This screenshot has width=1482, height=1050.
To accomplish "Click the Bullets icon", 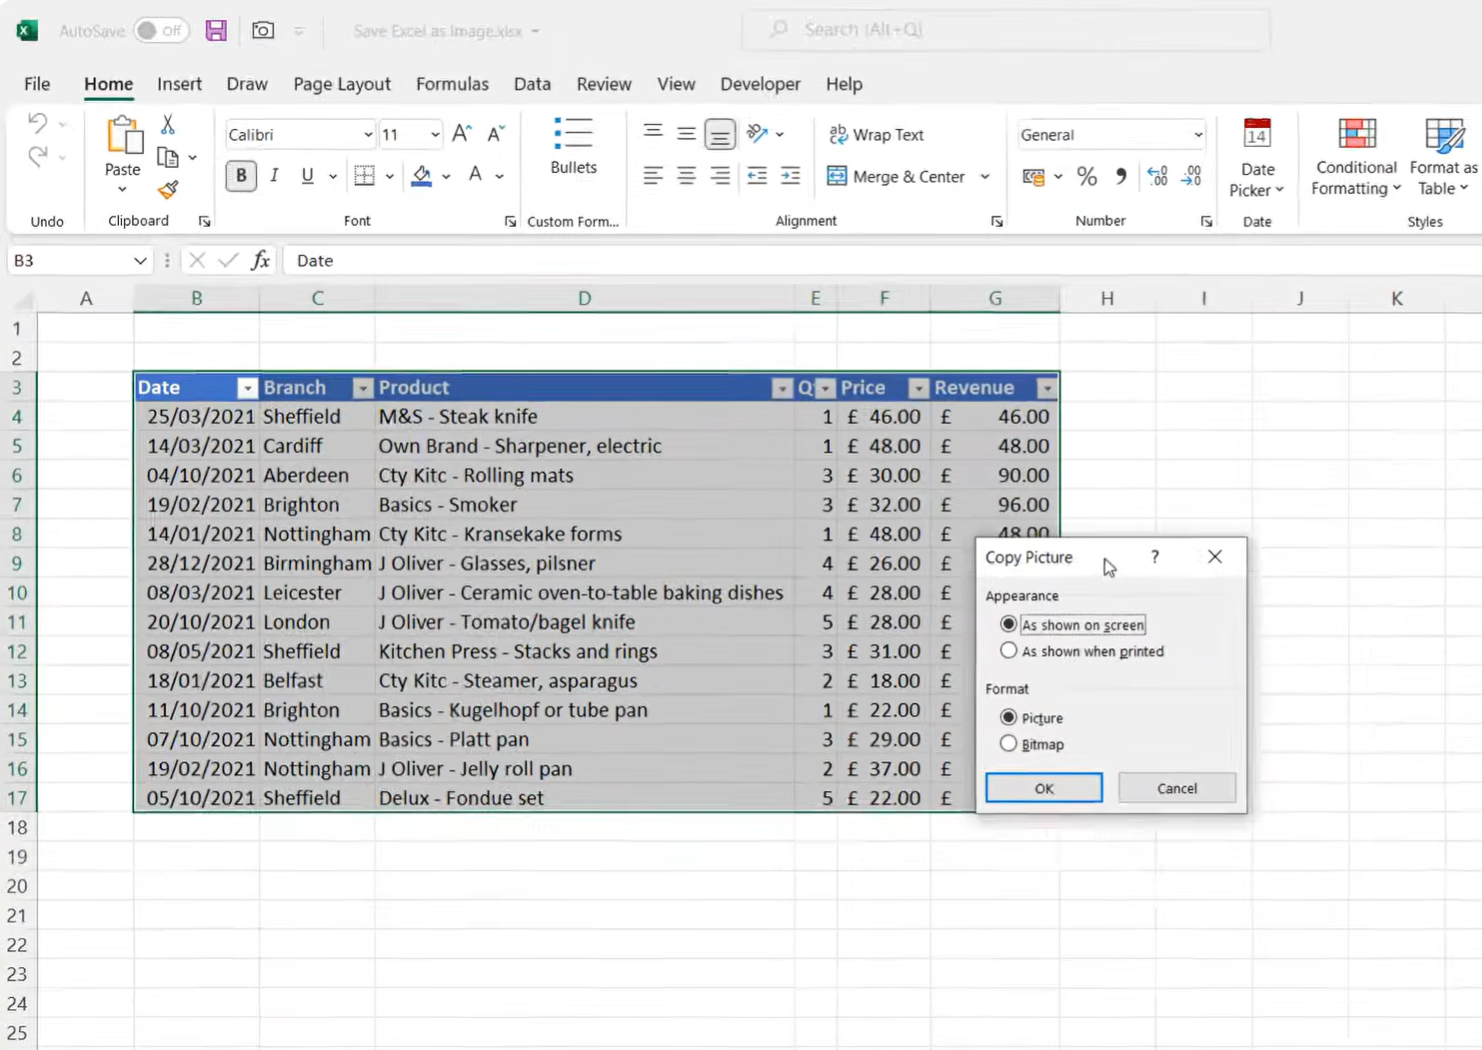I will coord(573,134).
